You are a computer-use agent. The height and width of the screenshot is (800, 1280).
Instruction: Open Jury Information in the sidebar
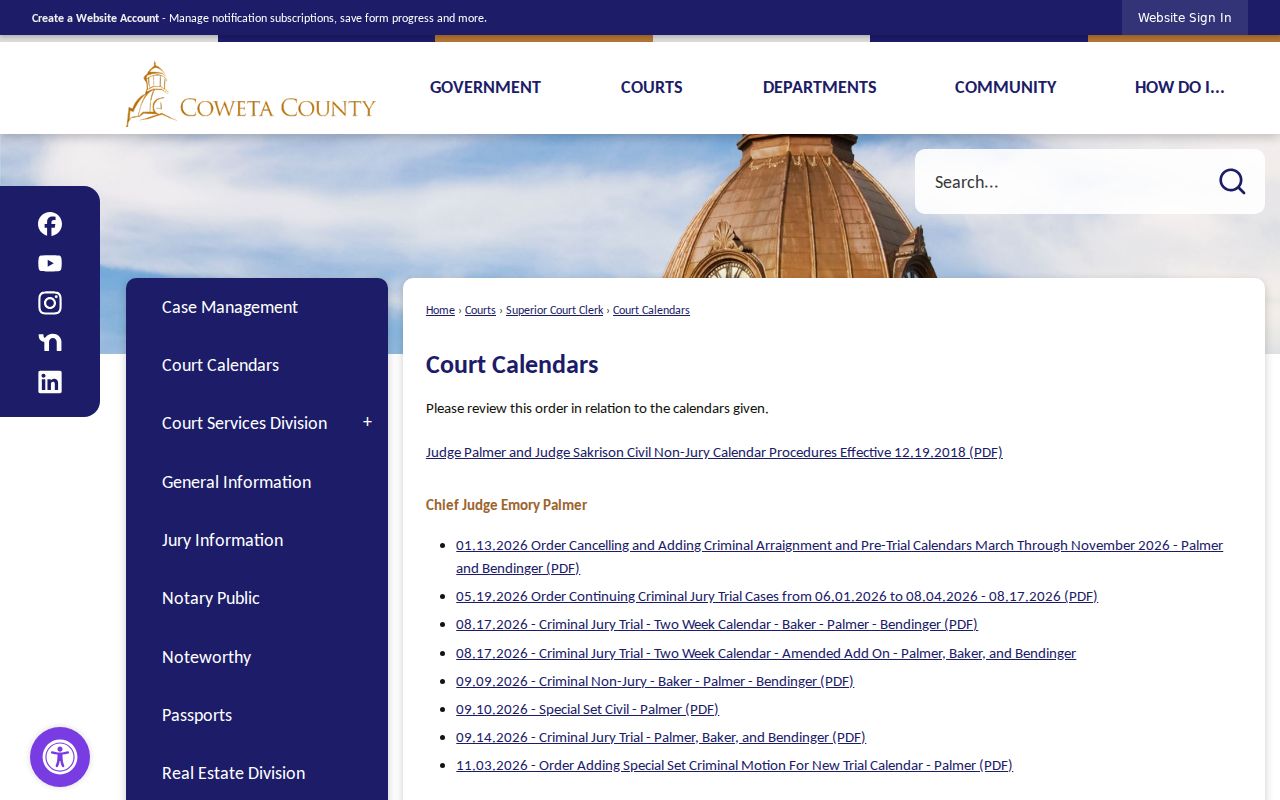[222, 540]
